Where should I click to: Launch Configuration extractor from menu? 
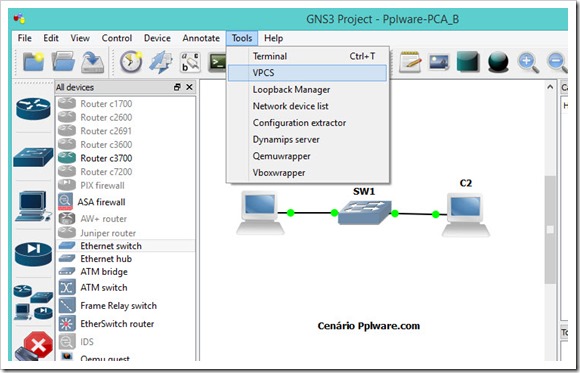click(x=308, y=123)
